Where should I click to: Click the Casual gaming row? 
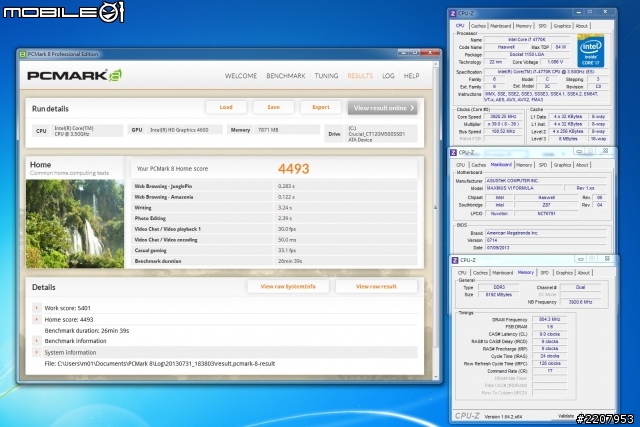click(274, 250)
